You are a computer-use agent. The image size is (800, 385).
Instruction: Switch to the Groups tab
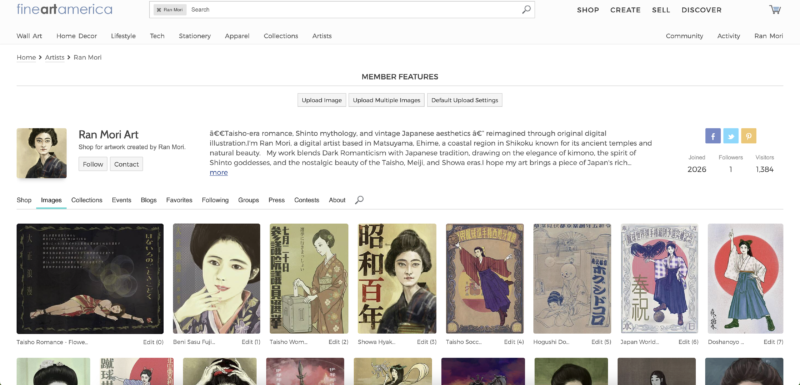(248, 200)
